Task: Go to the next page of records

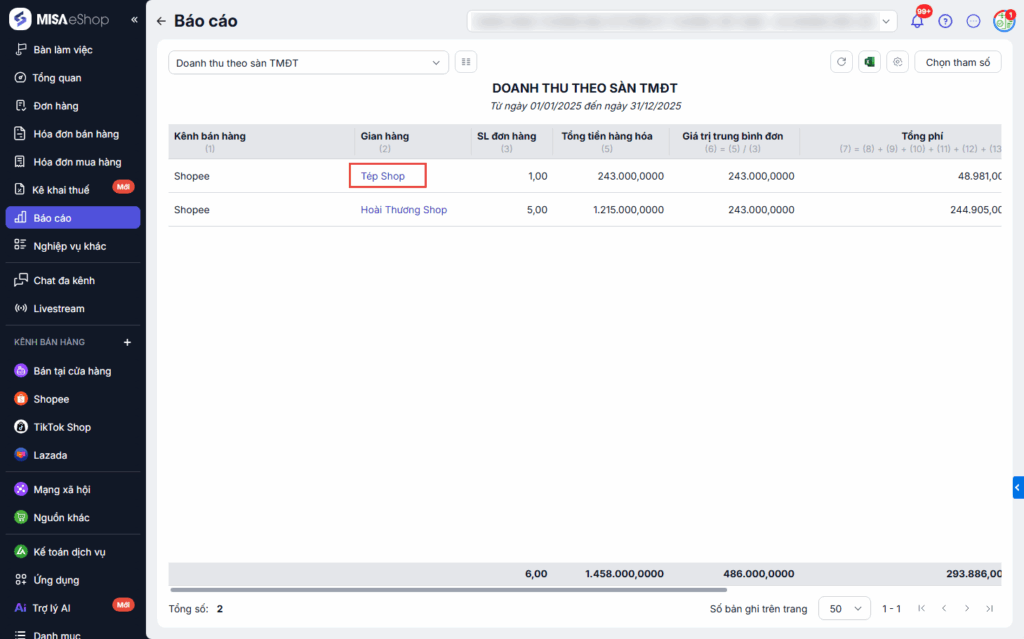Action: (x=967, y=608)
